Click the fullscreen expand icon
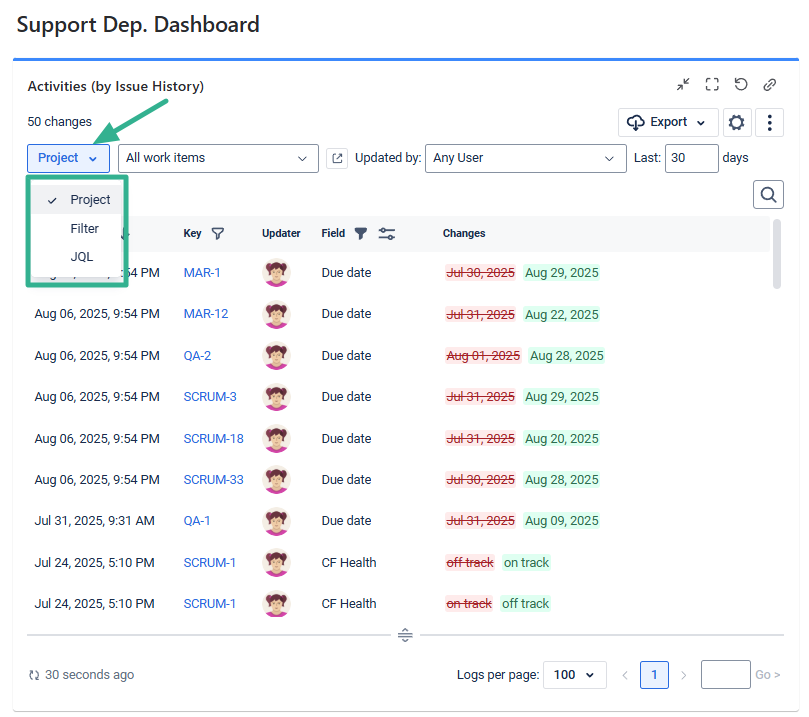The image size is (809, 717). coord(712,85)
